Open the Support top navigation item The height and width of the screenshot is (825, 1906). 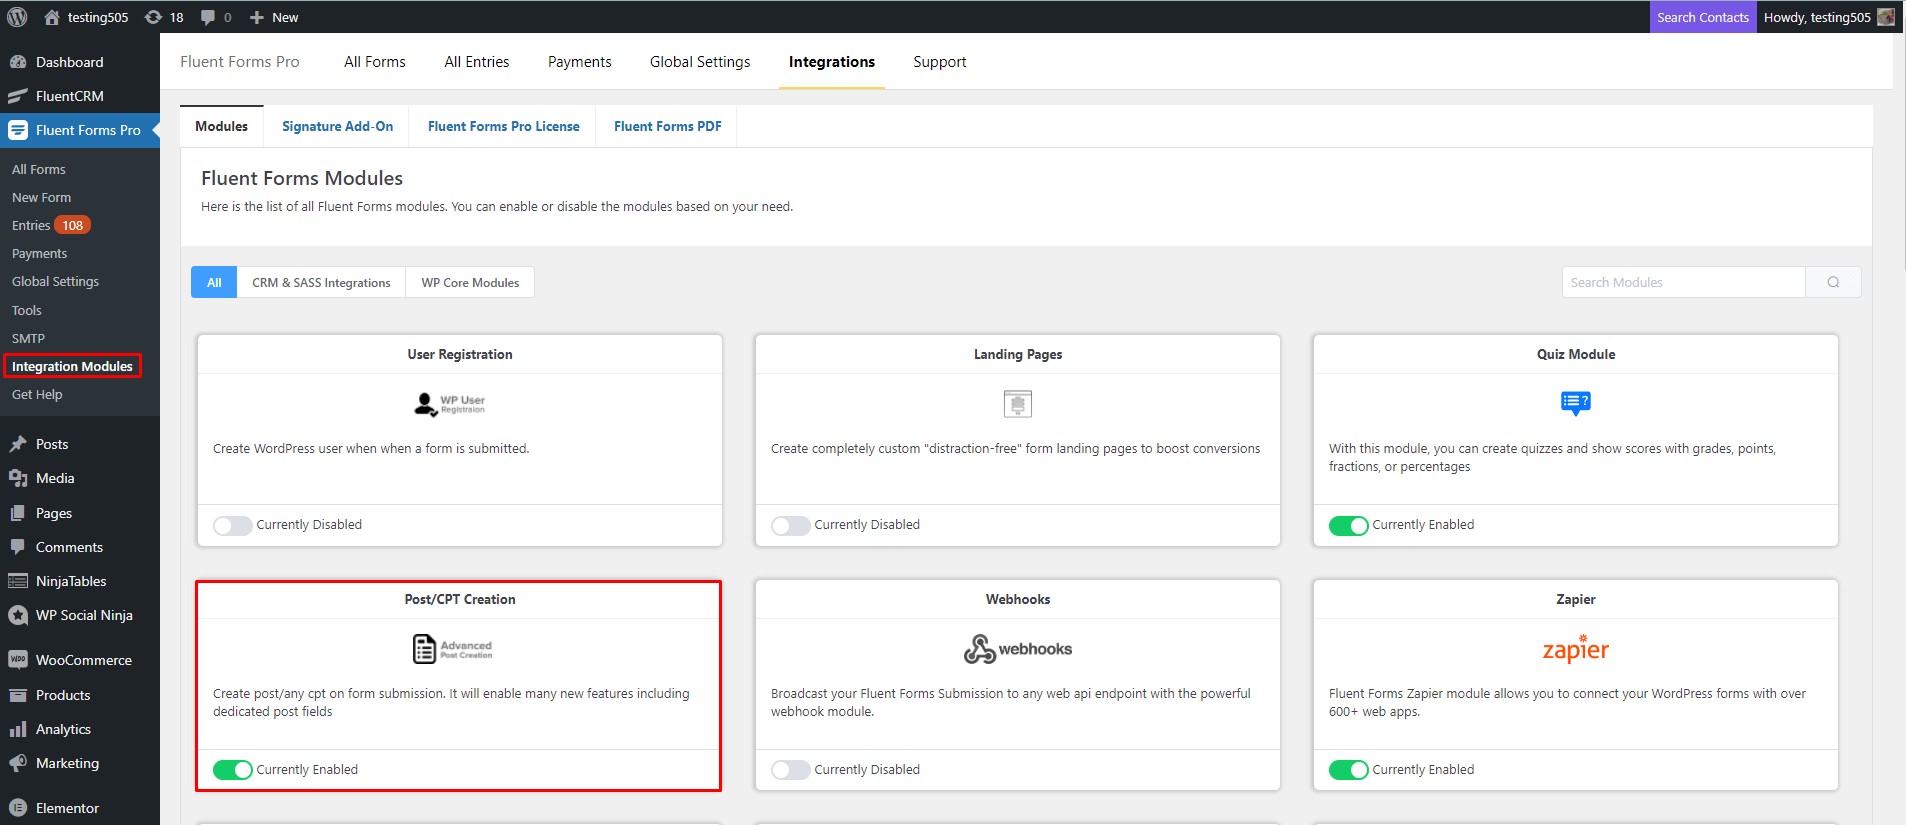point(940,62)
